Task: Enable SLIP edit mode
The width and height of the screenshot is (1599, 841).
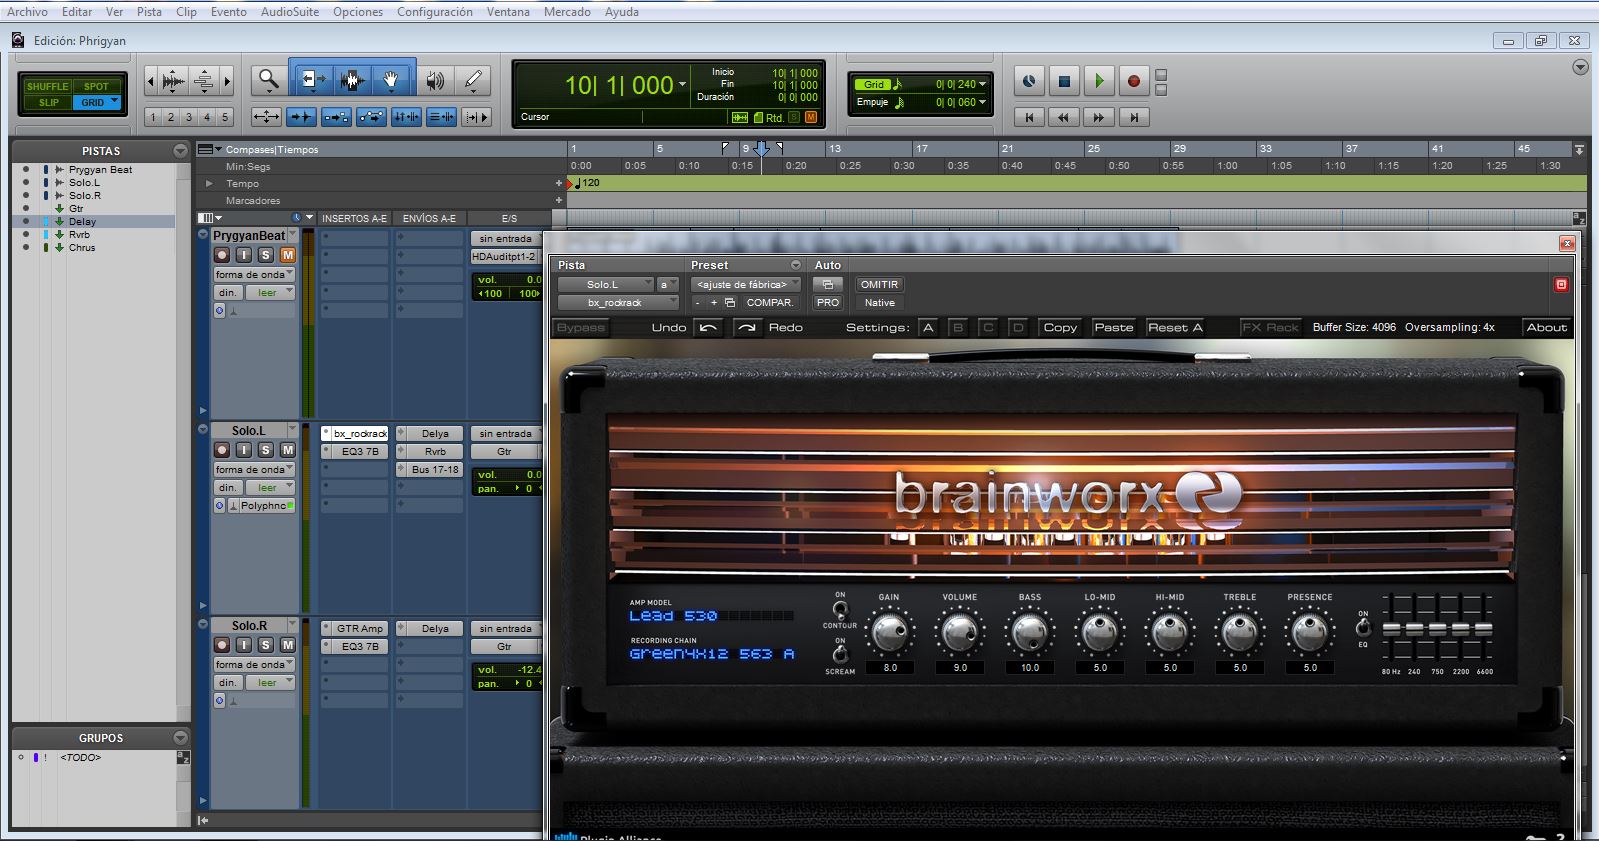Action: point(48,102)
